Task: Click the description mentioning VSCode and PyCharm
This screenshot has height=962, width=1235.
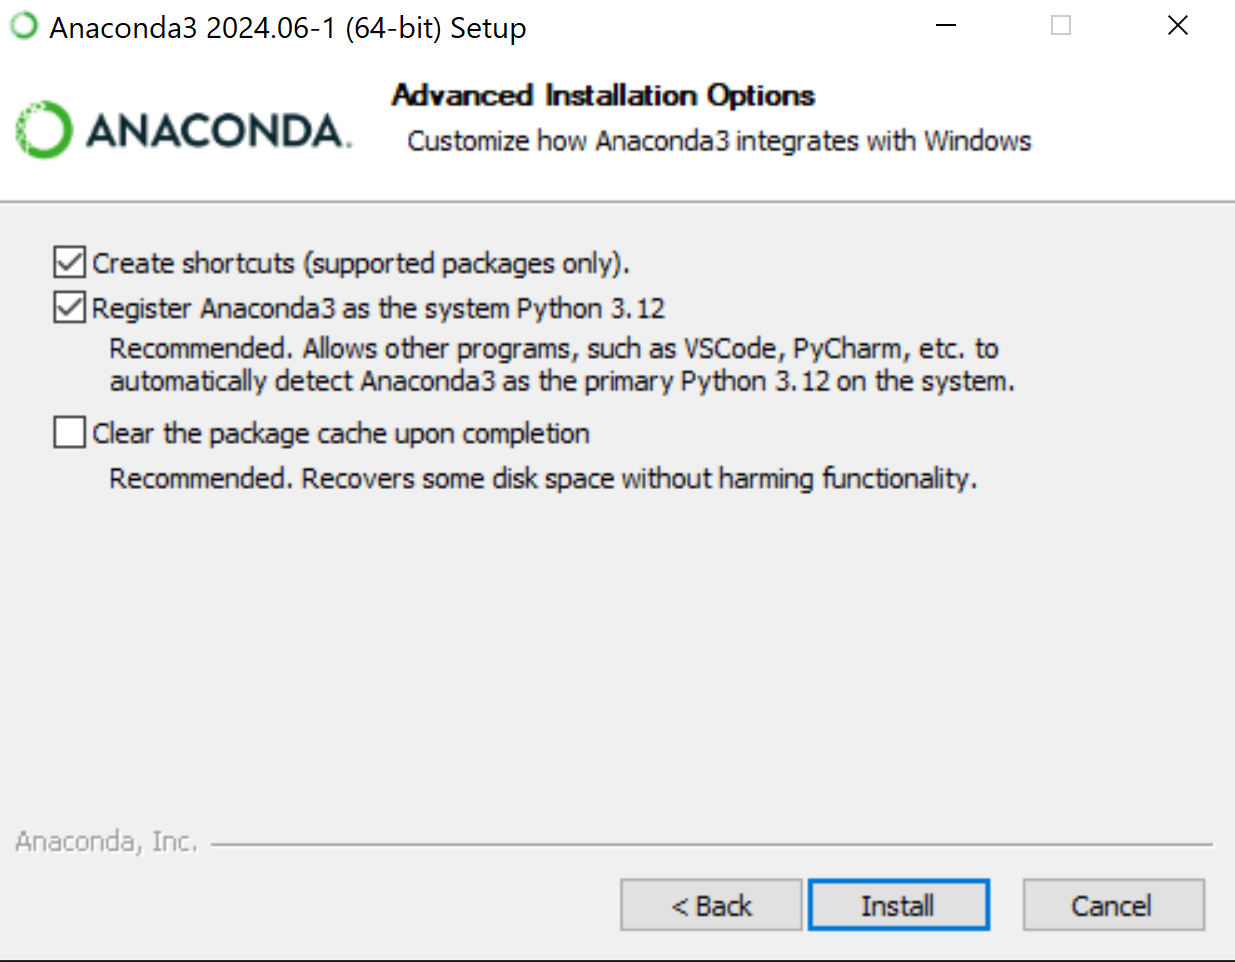Action: coord(562,365)
